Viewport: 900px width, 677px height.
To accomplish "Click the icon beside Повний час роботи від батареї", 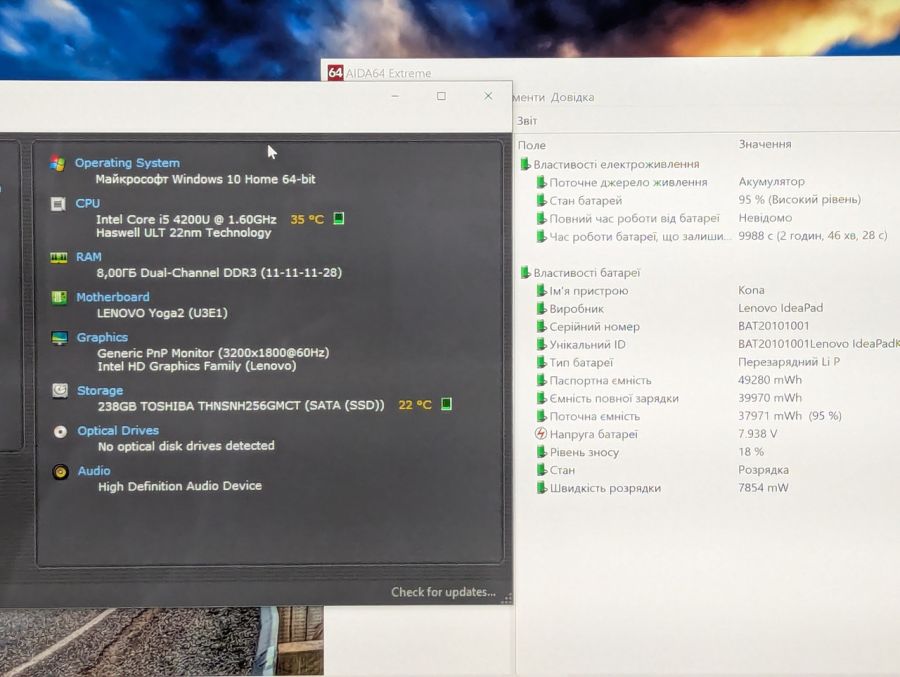I will (541, 219).
